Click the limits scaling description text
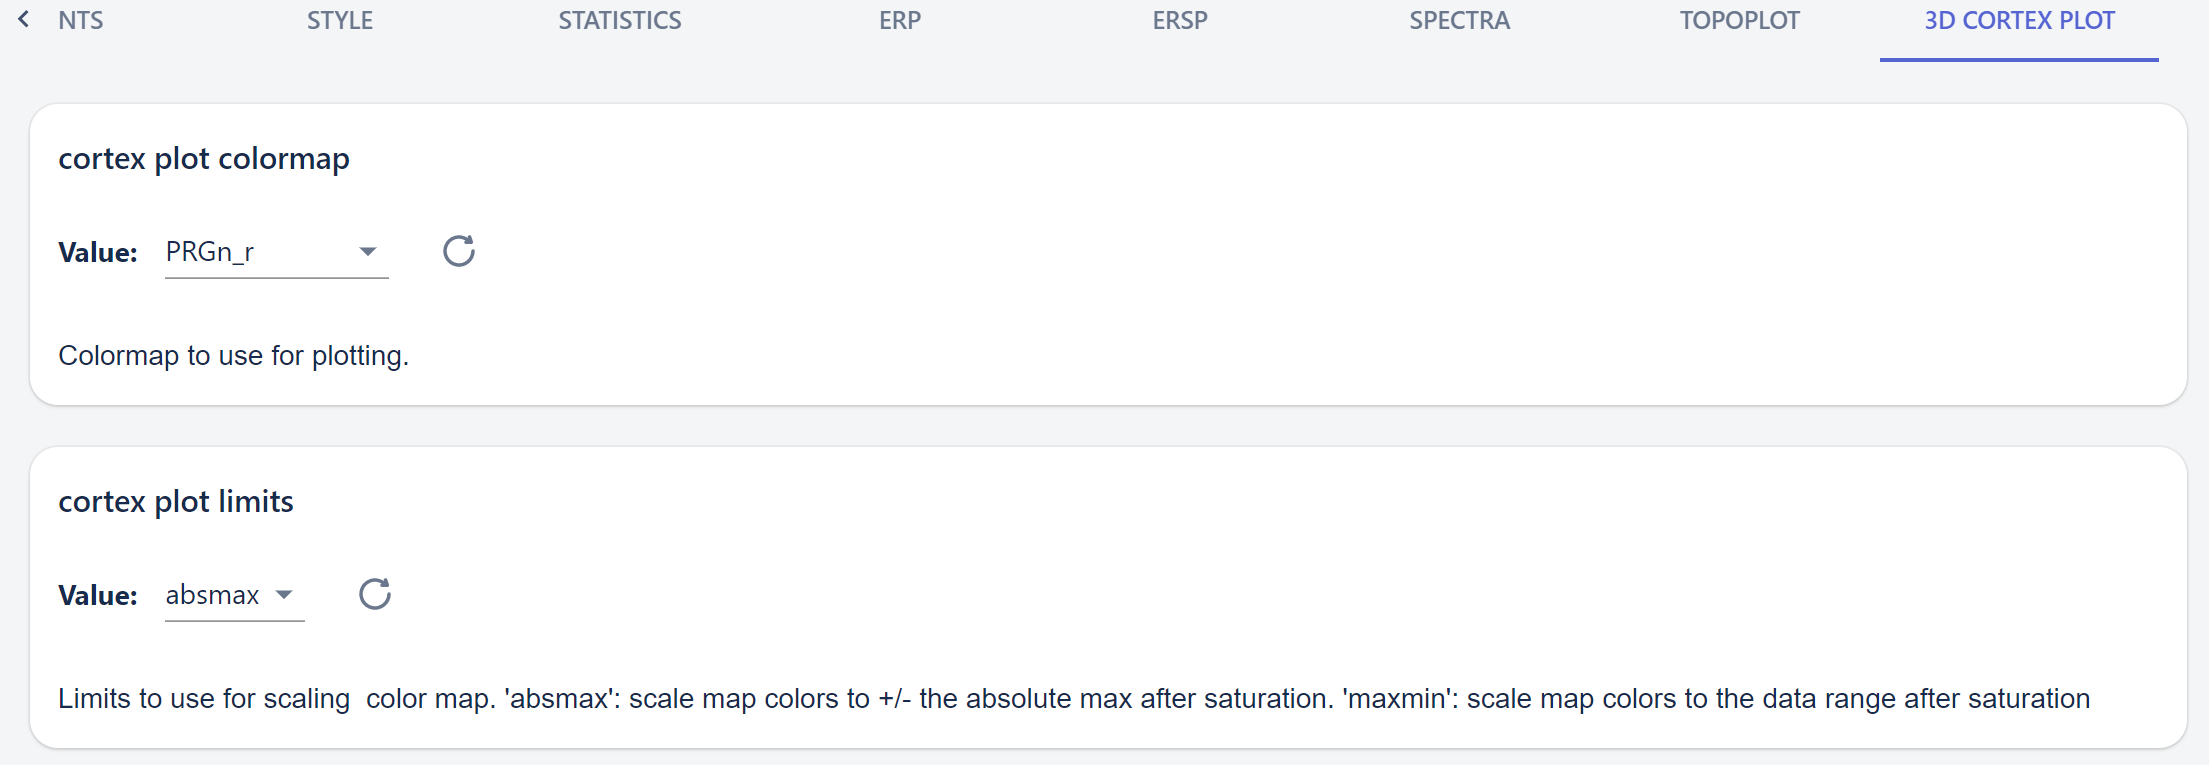The width and height of the screenshot is (2209, 765). click(1074, 699)
